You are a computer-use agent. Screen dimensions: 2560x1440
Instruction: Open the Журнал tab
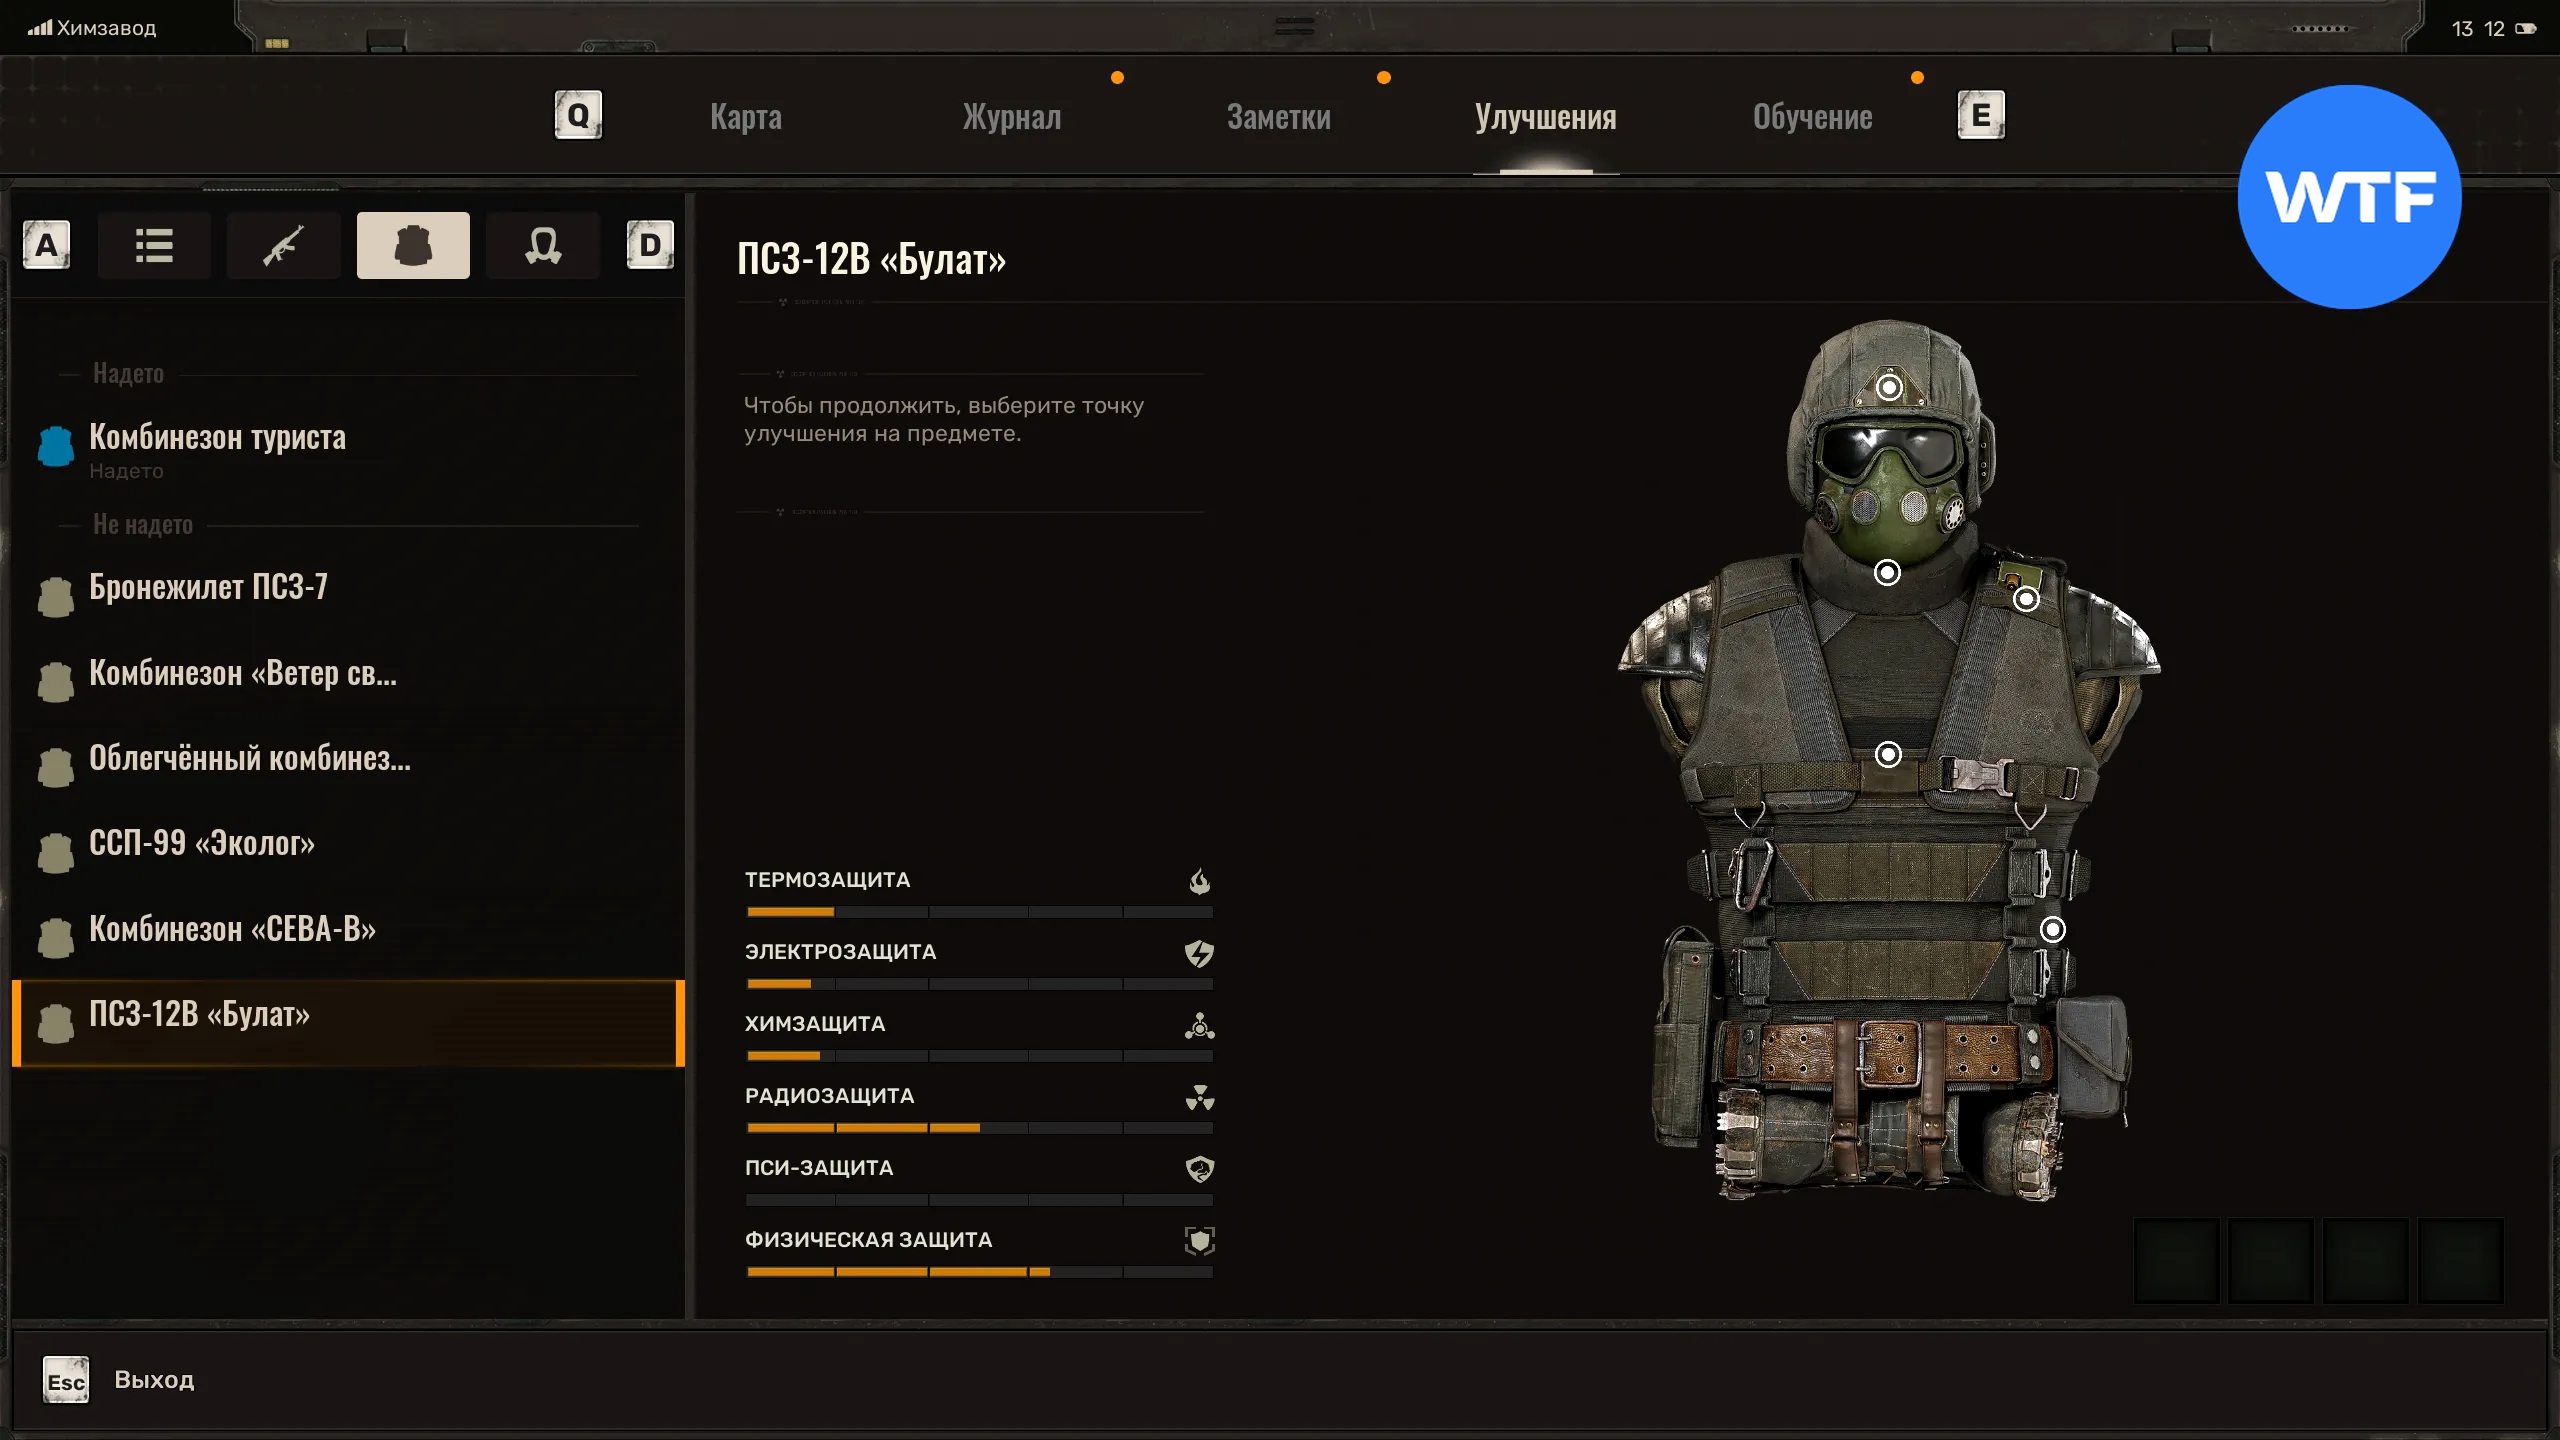(1012, 117)
